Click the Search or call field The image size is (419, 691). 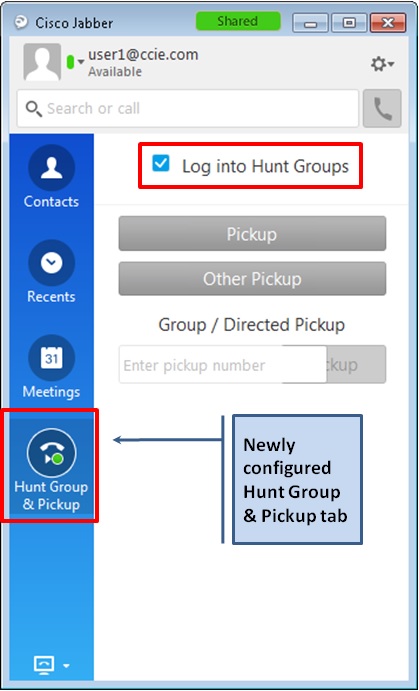(x=188, y=108)
